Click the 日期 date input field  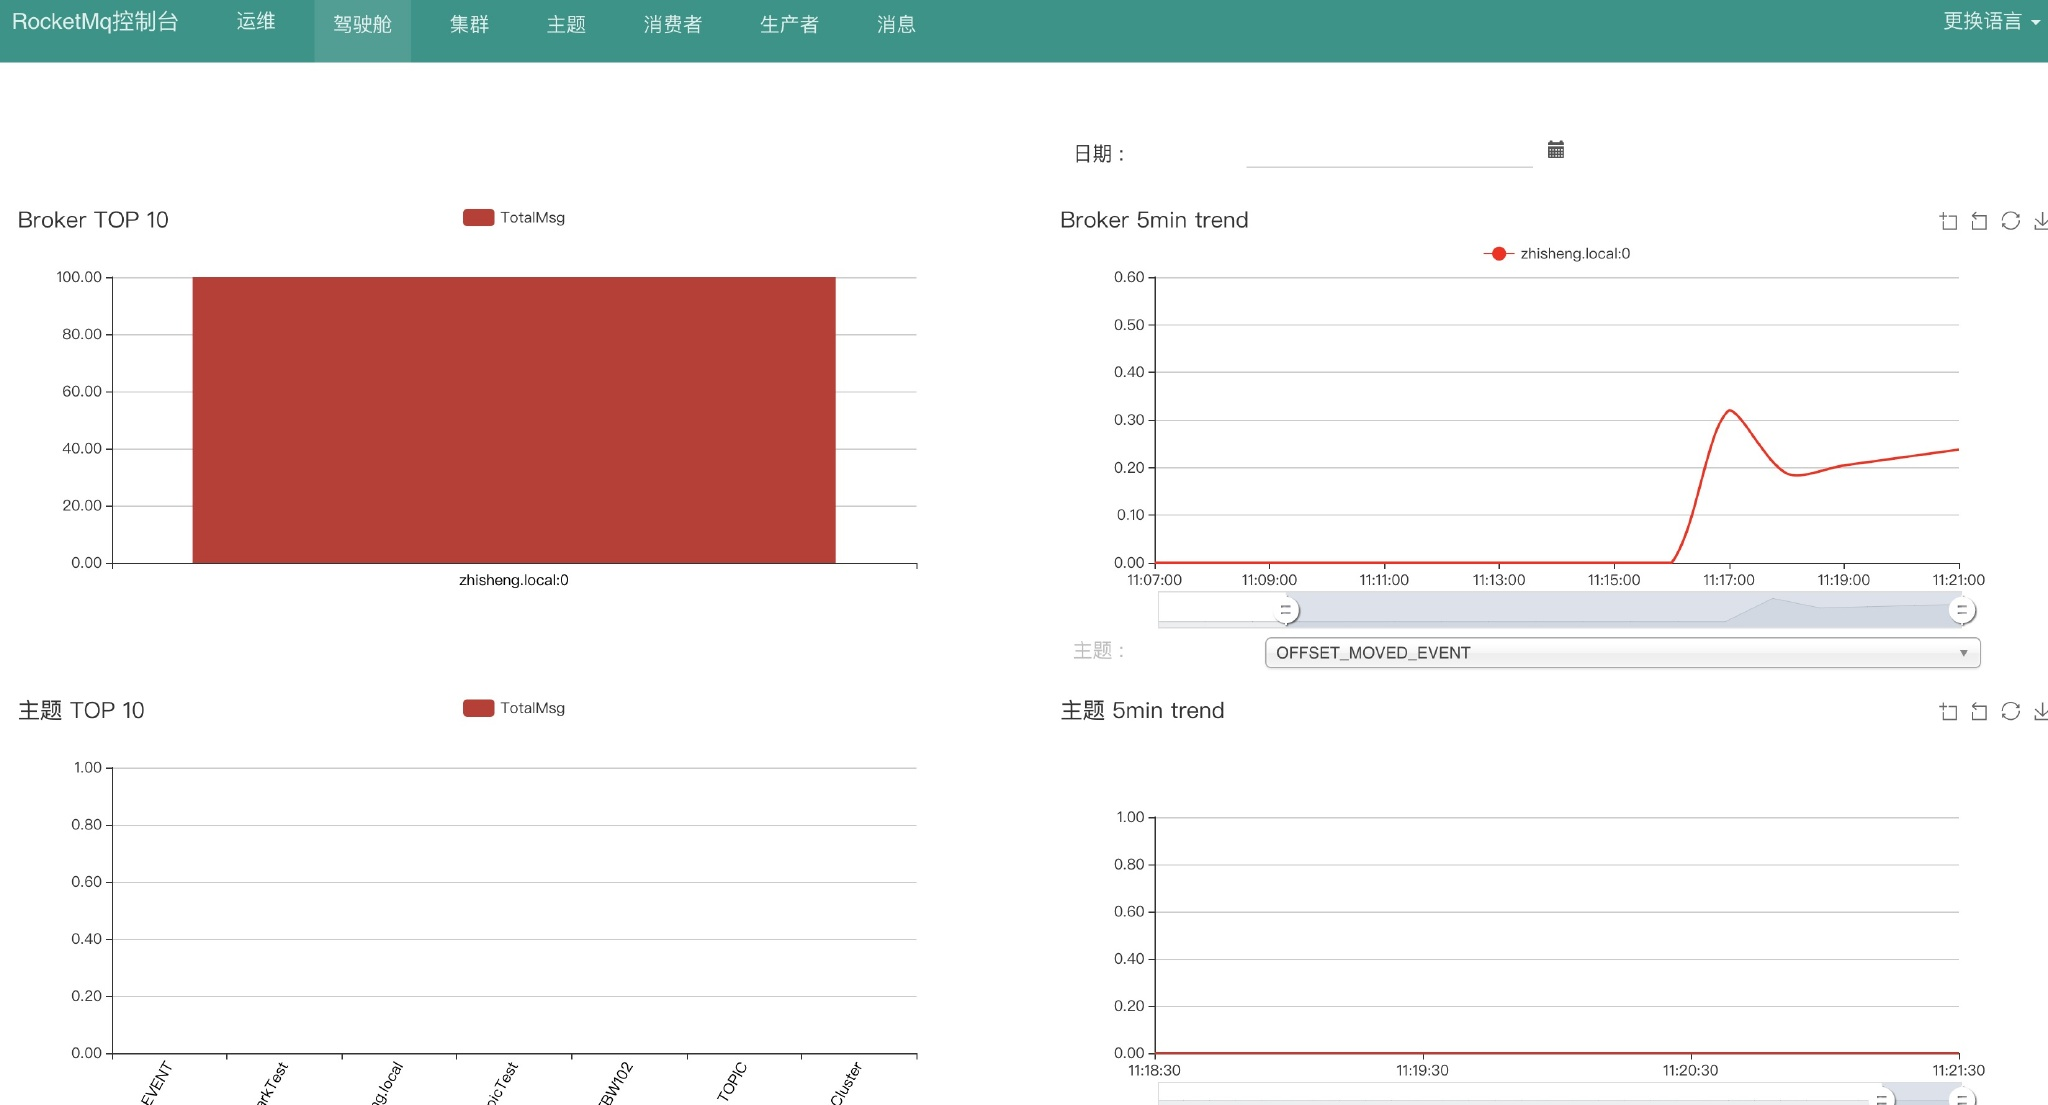pos(1389,152)
